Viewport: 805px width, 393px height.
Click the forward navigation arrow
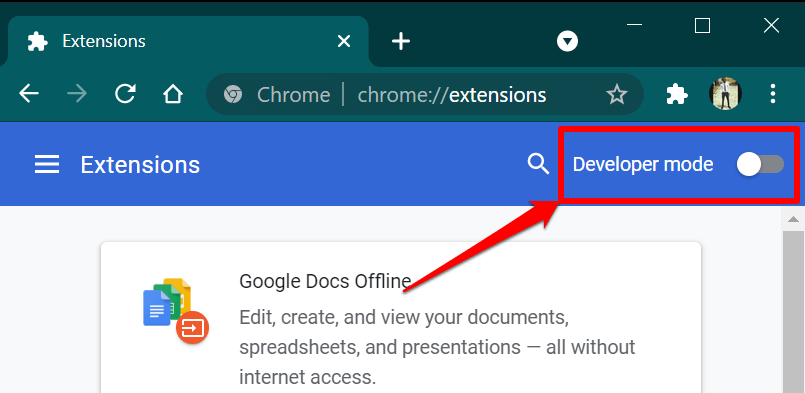77,94
